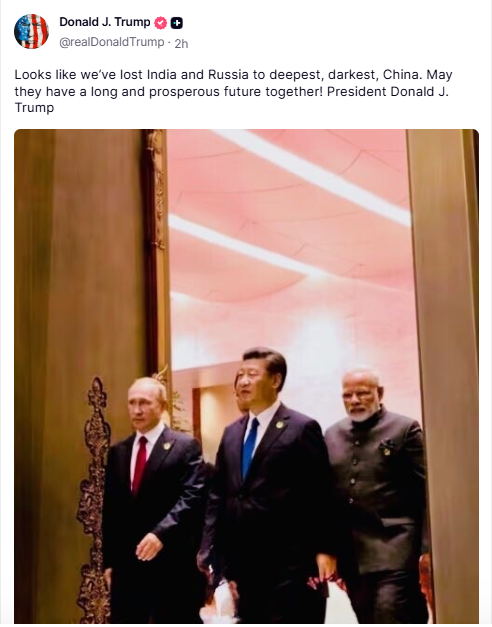Click the ornate carved golden door ornament
Image resolution: width=492 pixels, height=627 pixels.
coord(94,500)
